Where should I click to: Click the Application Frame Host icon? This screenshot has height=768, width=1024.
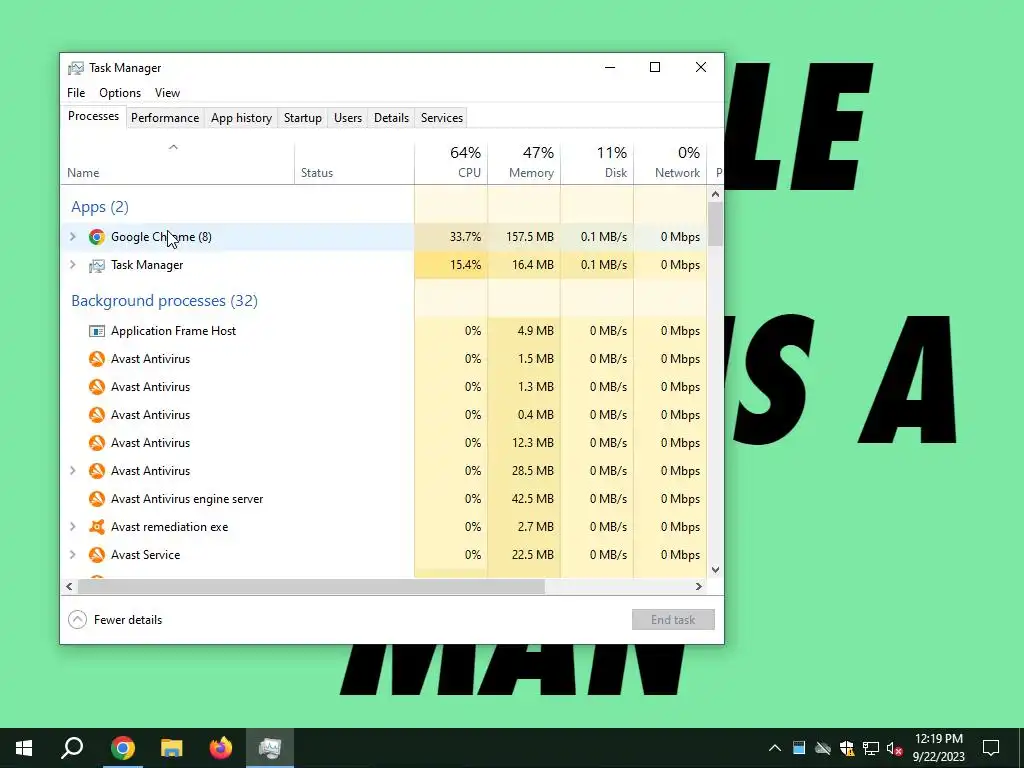pyautogui.click(x=97, y=331)
